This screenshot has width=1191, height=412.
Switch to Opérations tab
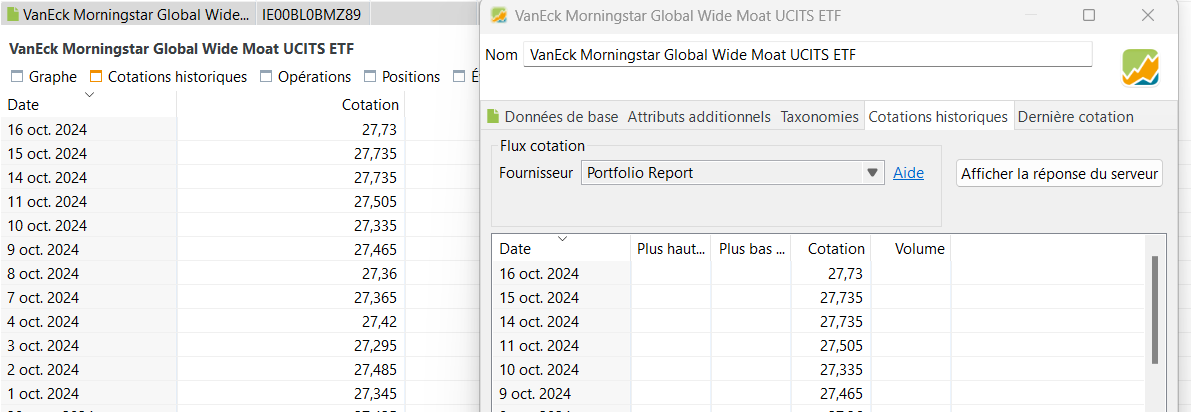[306, 77]
